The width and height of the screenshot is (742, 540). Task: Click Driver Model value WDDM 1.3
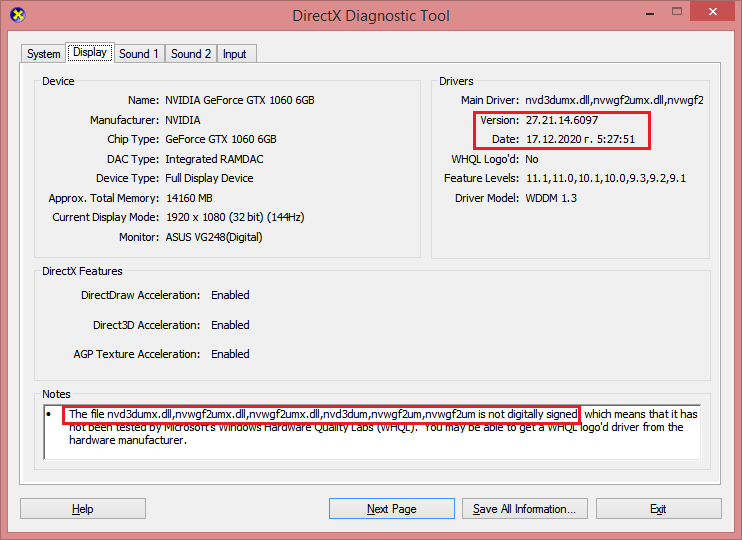pos(551,198)
